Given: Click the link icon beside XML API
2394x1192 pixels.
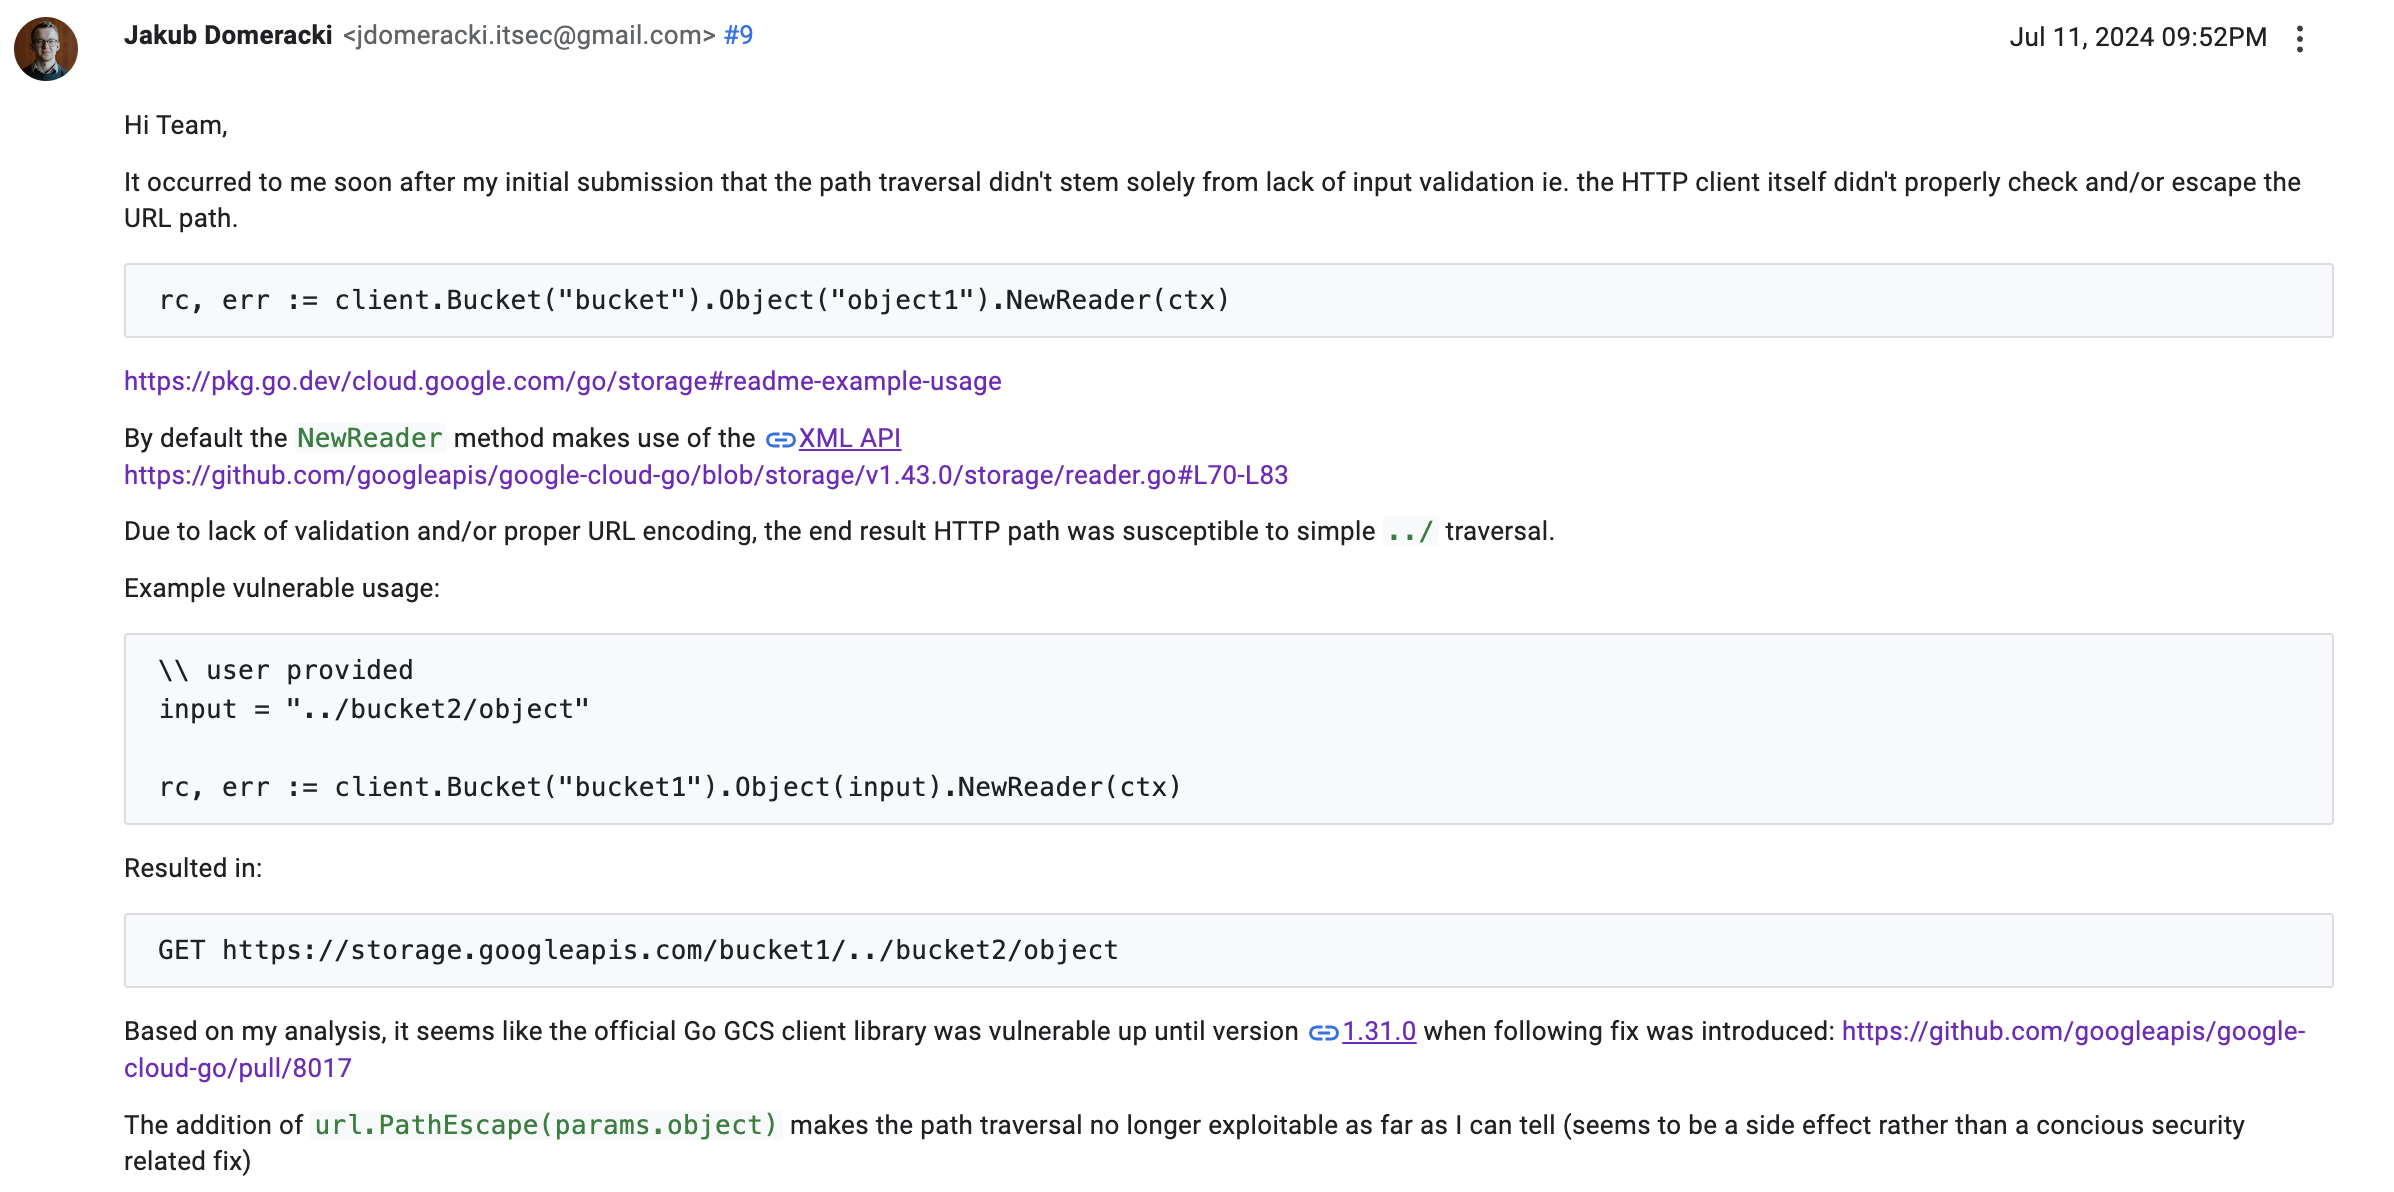Looking at the screenshot, I should coord(780,439).
